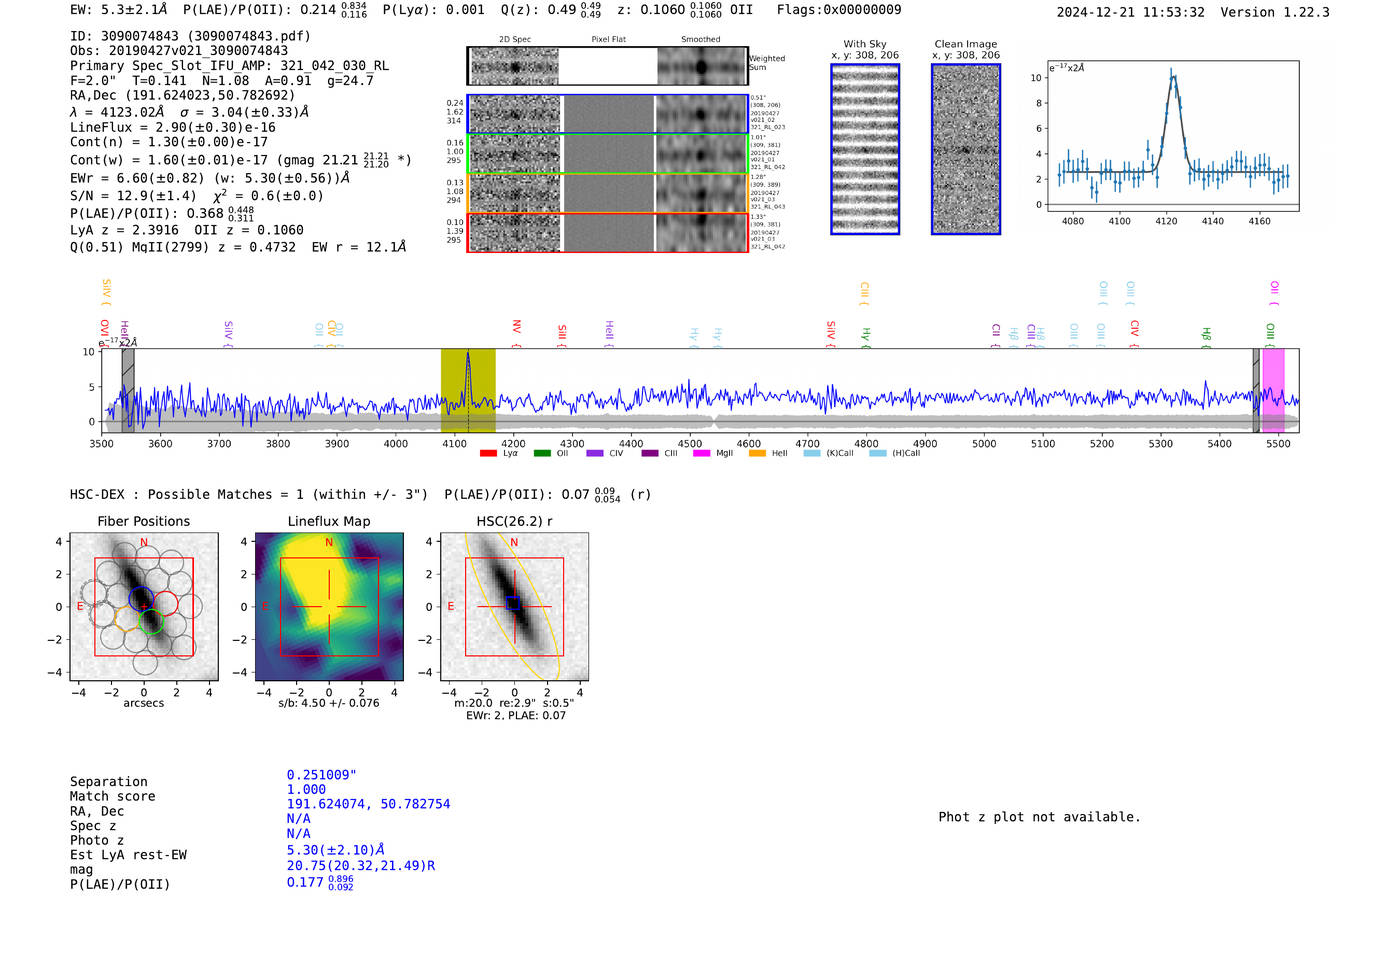
Task: Click the Q(0.51) MgII(2799) line
Action: [x=238, y=247]
